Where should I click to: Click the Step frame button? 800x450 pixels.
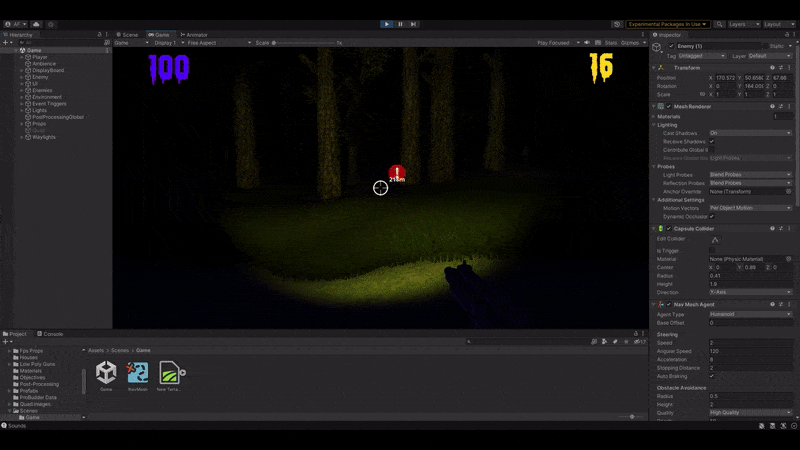click(x=413, y=24)
